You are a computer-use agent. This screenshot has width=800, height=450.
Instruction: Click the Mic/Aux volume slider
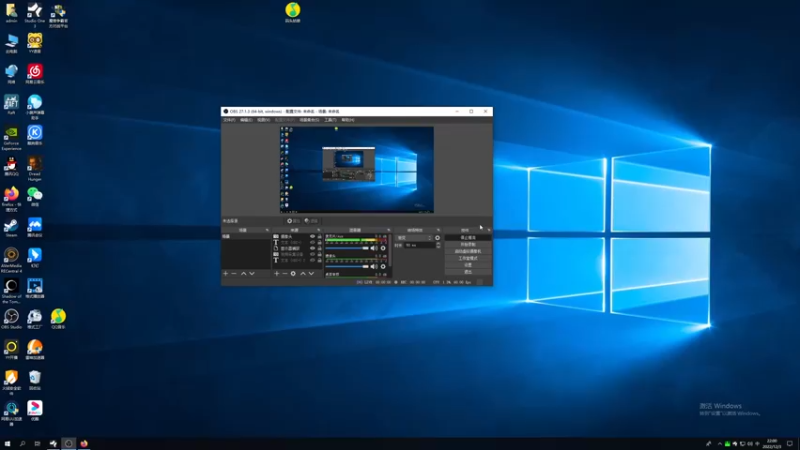click(x=347, y=248)
